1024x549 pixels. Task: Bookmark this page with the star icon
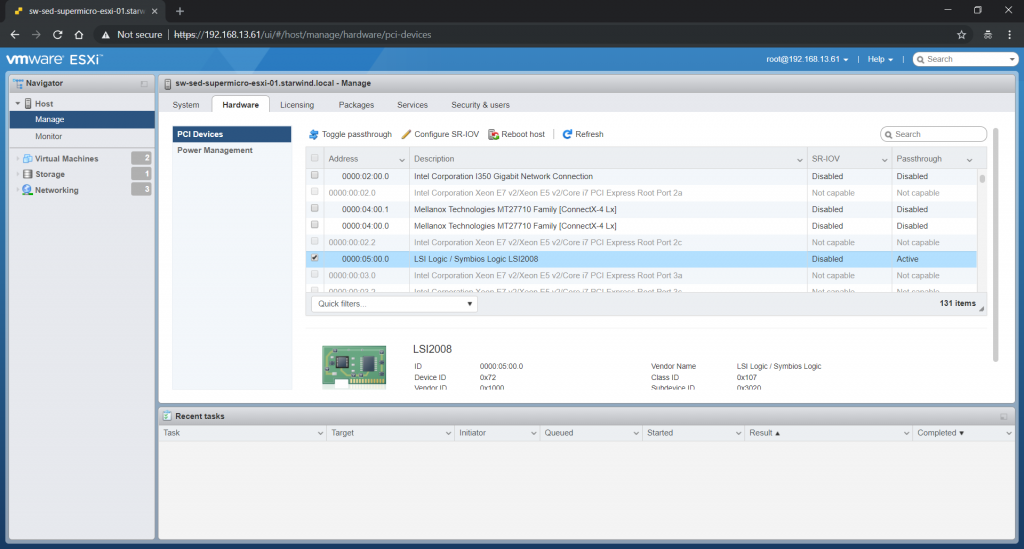click(x=961, y=35)
